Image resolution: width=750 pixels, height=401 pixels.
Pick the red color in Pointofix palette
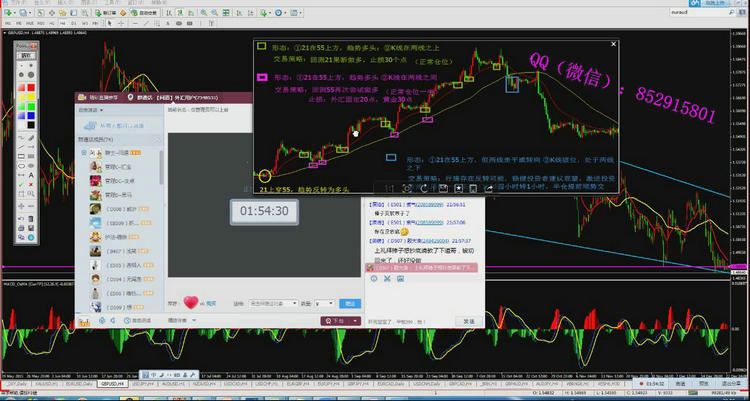tap(31, 88)
